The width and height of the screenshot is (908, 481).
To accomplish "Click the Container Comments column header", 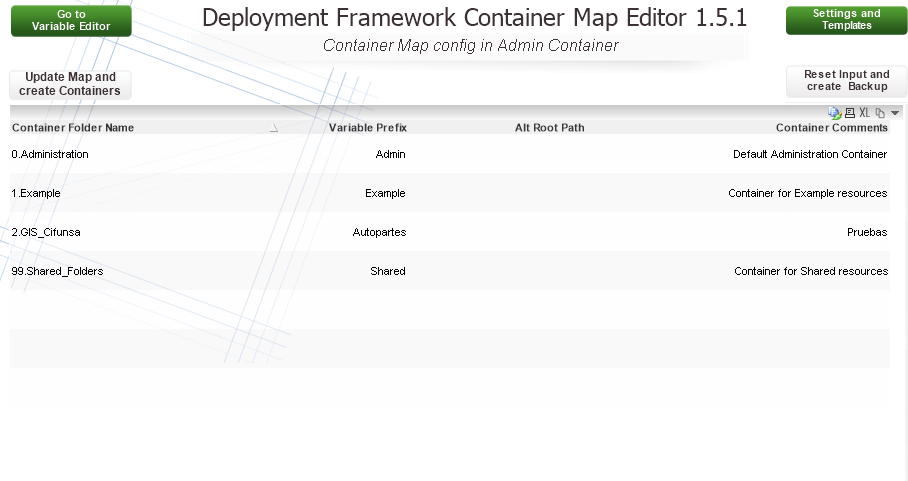I will 831,128.
